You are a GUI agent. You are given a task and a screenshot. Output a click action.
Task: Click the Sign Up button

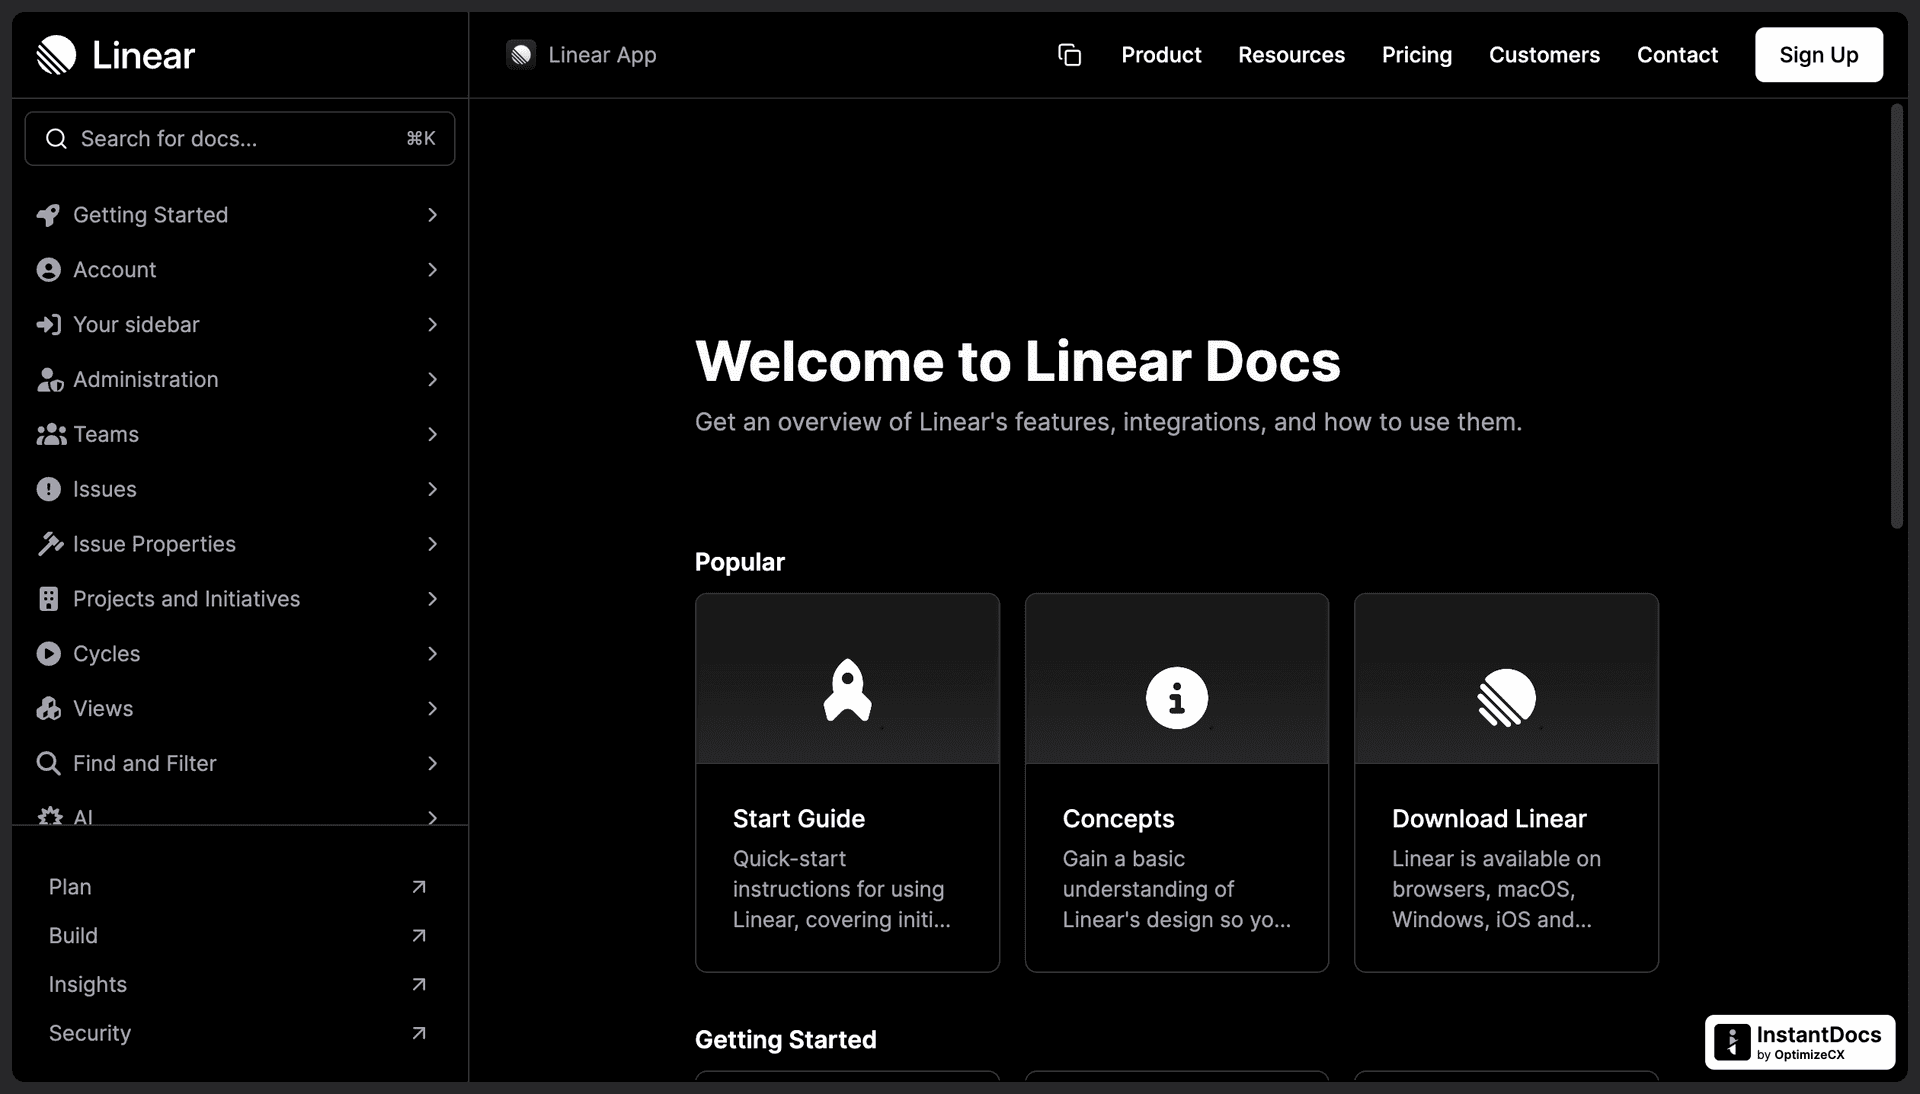pos(1818,55)
